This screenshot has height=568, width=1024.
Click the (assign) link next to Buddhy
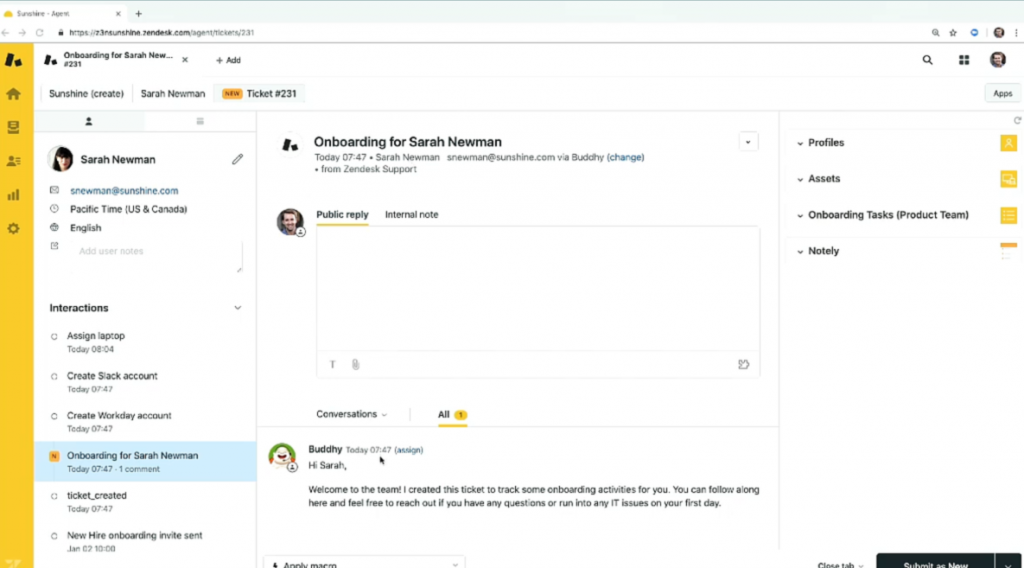(408, 450)
